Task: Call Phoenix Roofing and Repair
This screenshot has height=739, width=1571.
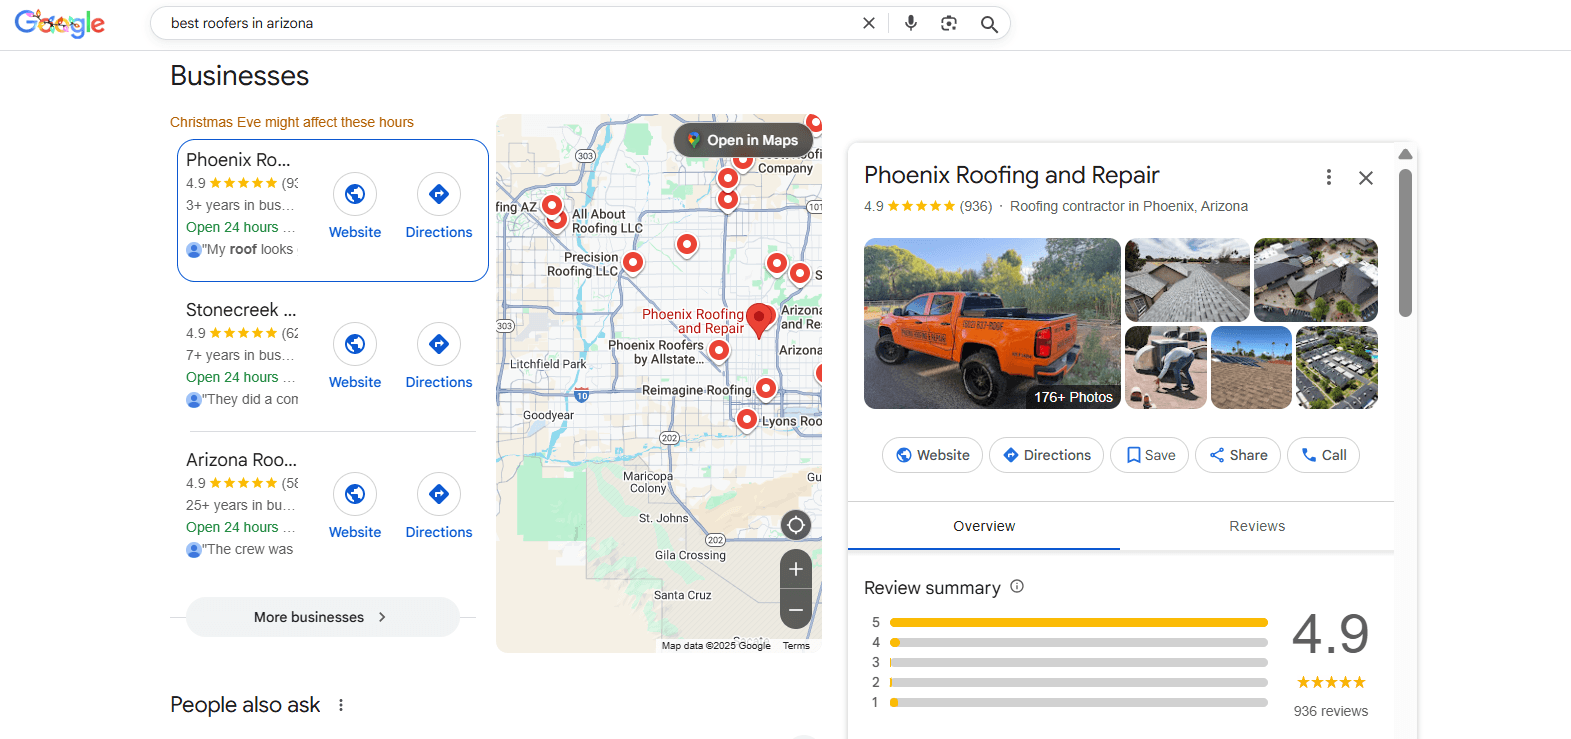Action: 1323,455
